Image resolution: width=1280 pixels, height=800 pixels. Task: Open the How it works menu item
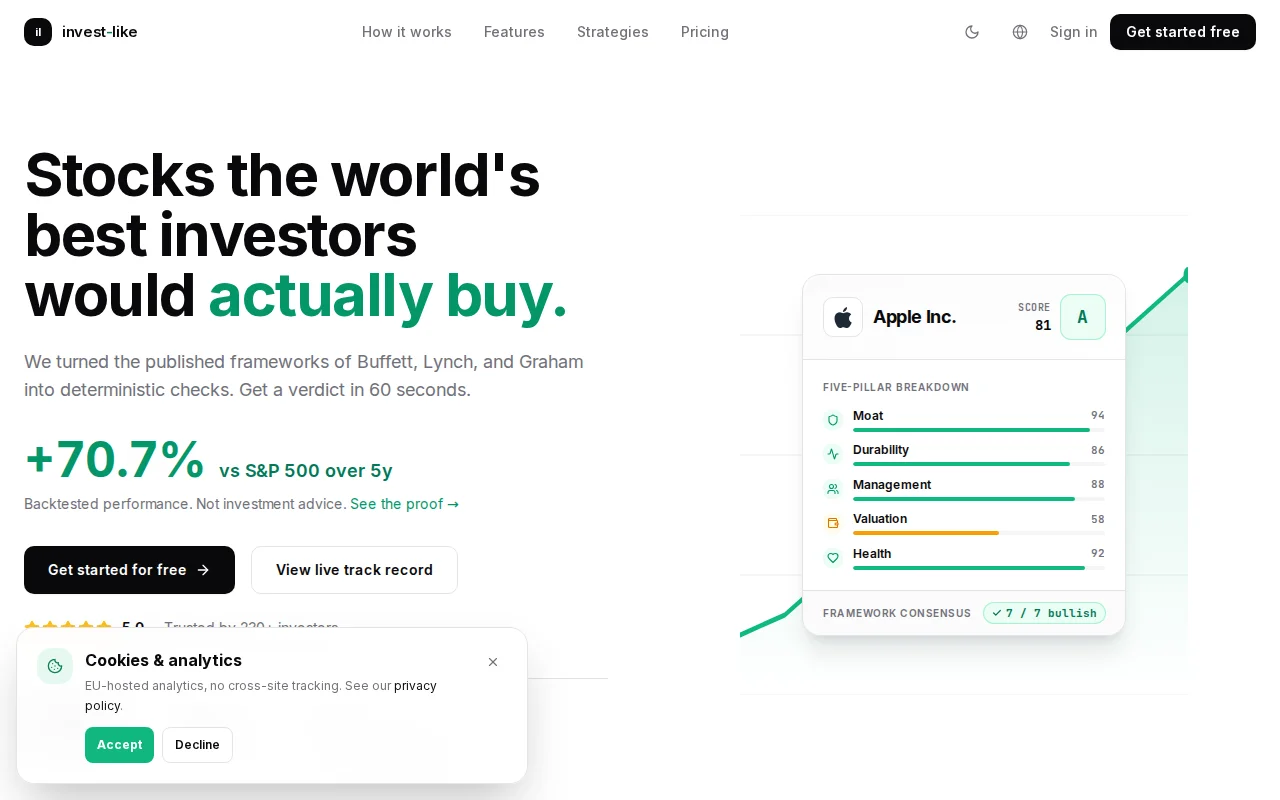(x=407, y=32)
